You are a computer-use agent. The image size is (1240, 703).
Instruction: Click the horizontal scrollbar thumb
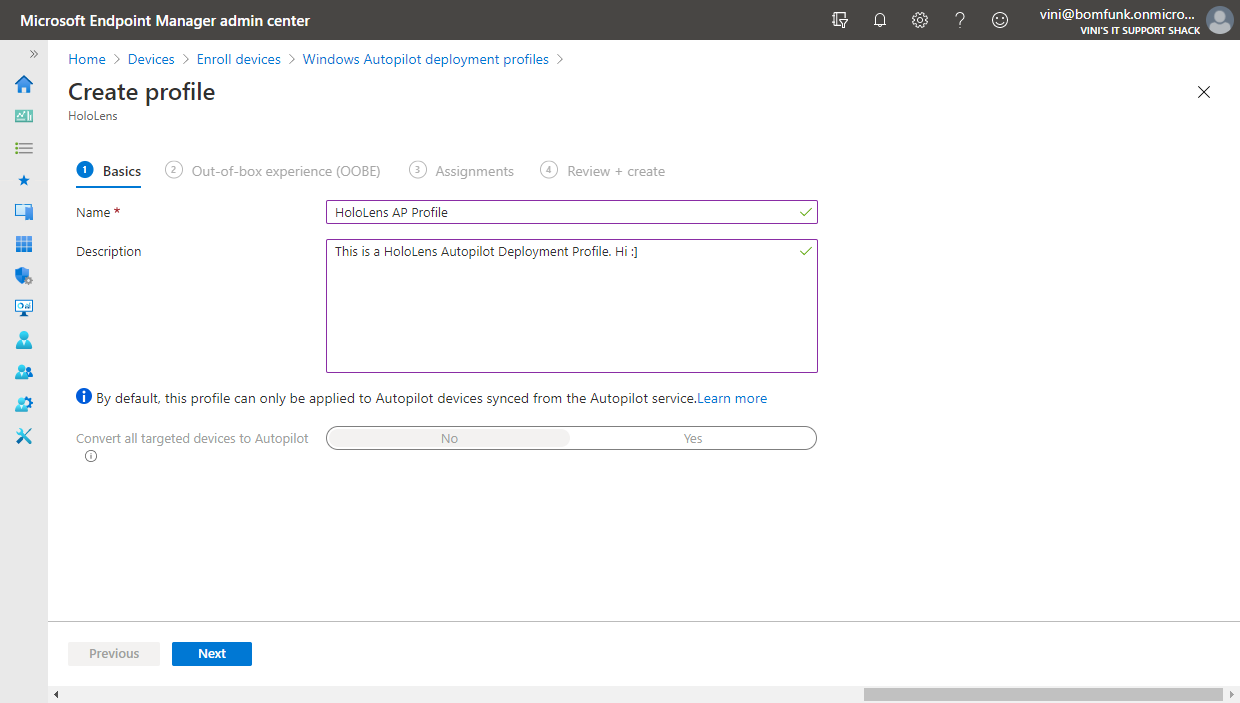coord(1043,694)
